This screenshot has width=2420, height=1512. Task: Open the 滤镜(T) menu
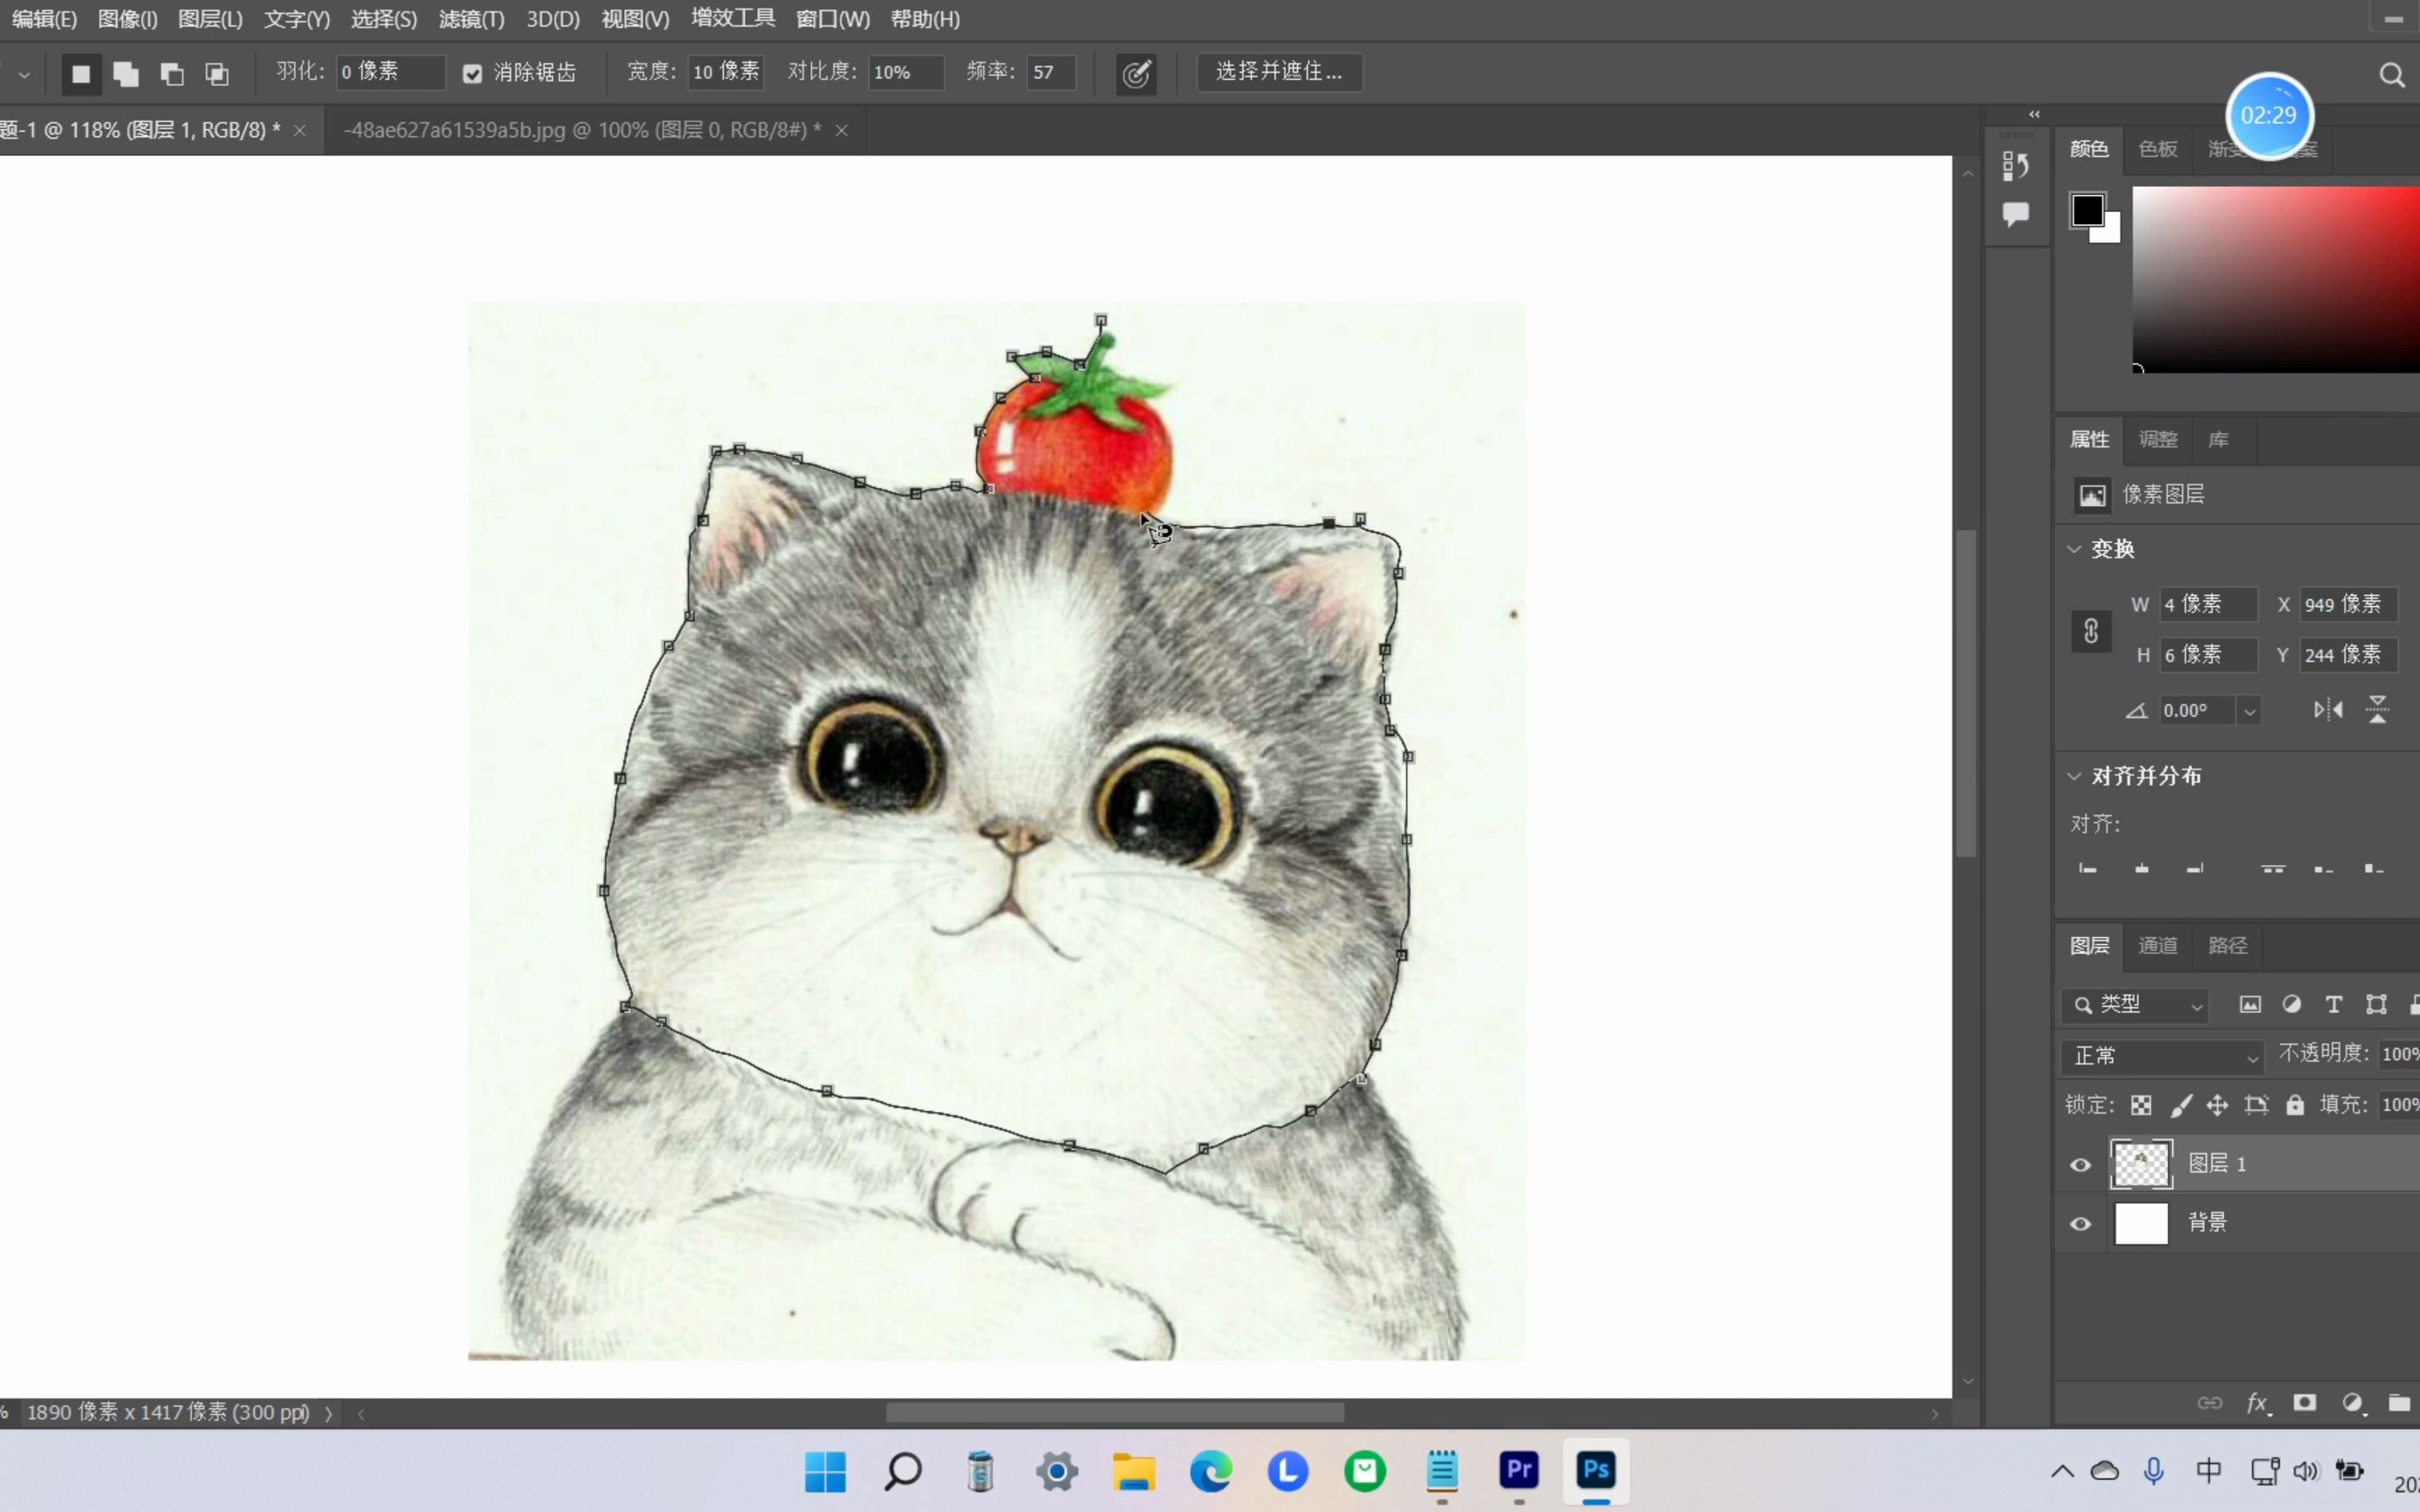coord(472,19)
